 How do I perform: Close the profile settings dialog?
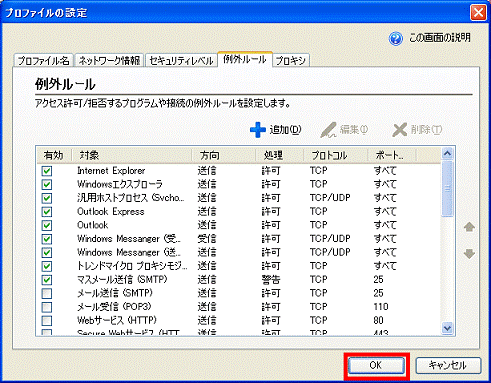click(478, 13)
